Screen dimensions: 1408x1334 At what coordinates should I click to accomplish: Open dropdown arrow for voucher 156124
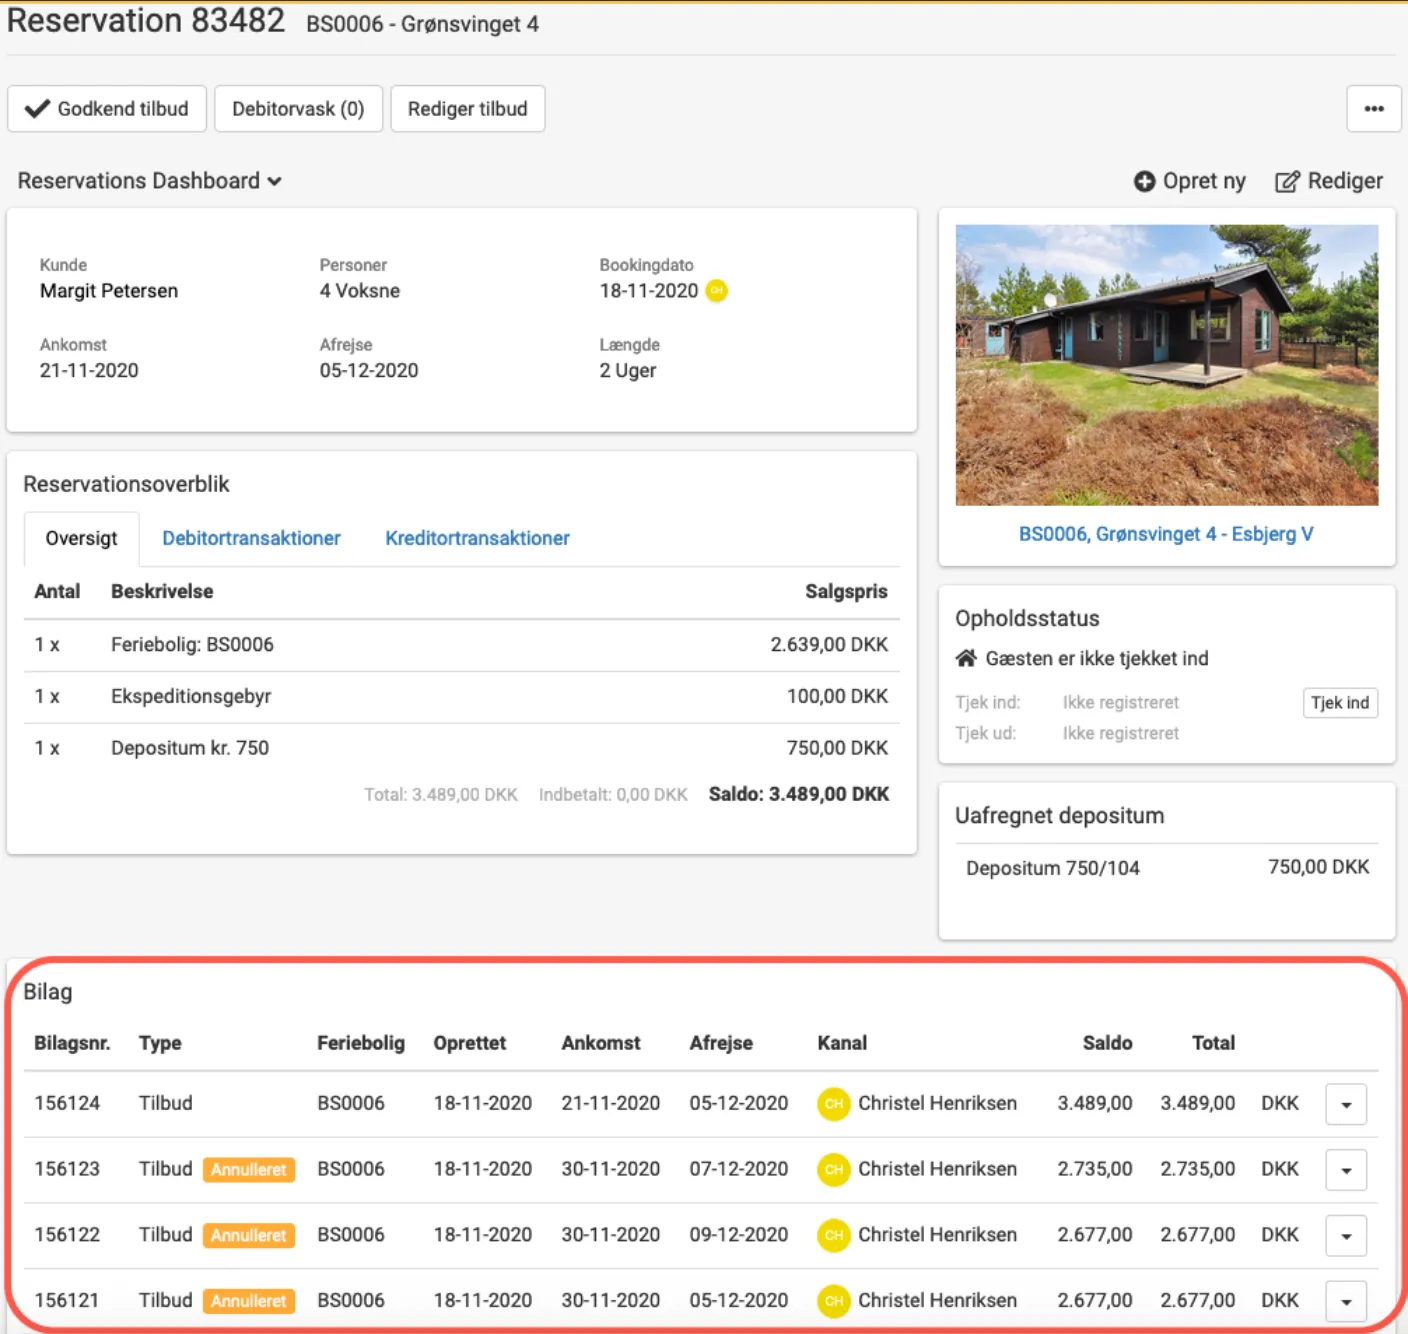coord(1346,1105)
